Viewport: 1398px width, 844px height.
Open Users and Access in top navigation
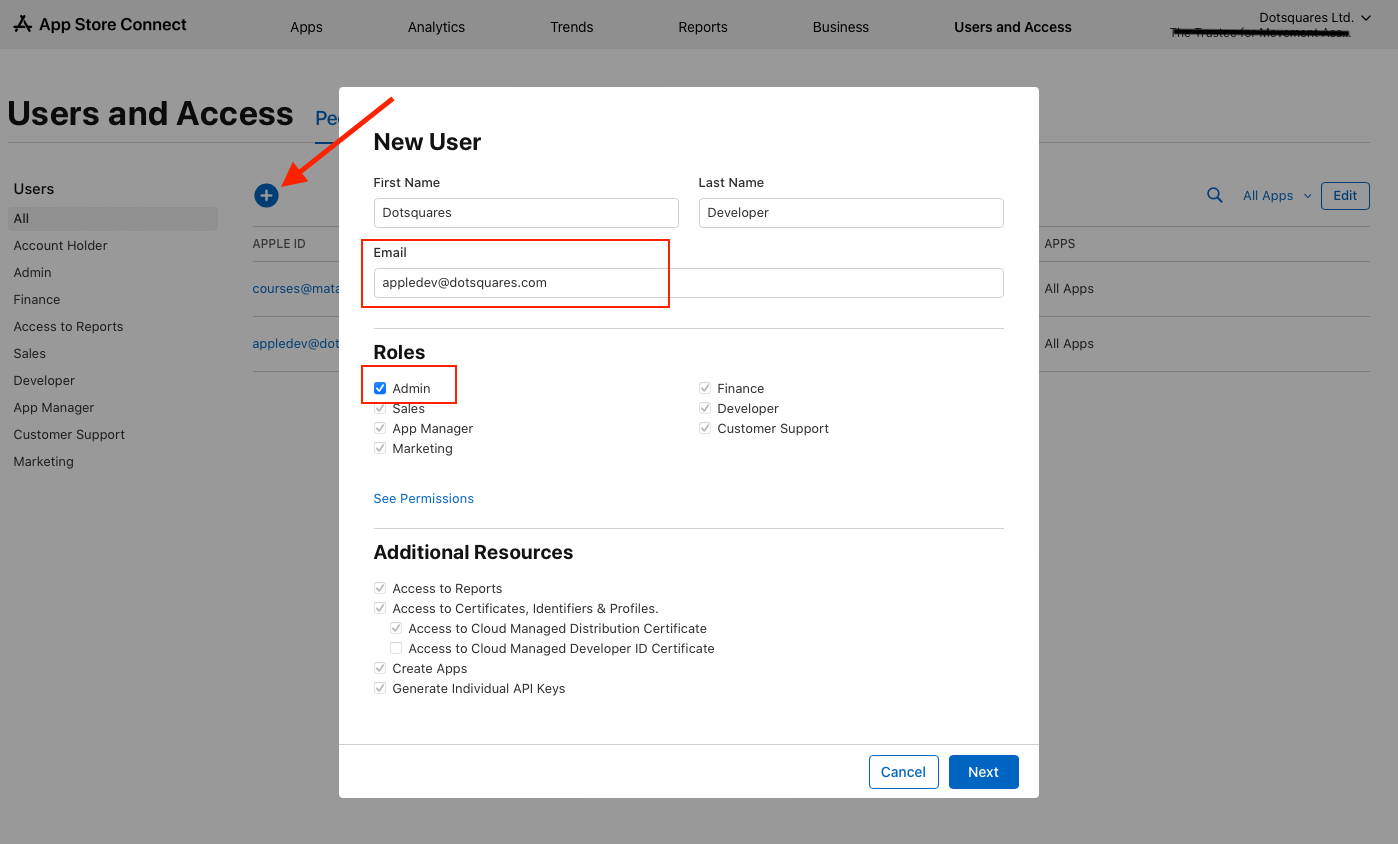(x=1013, y=27)
